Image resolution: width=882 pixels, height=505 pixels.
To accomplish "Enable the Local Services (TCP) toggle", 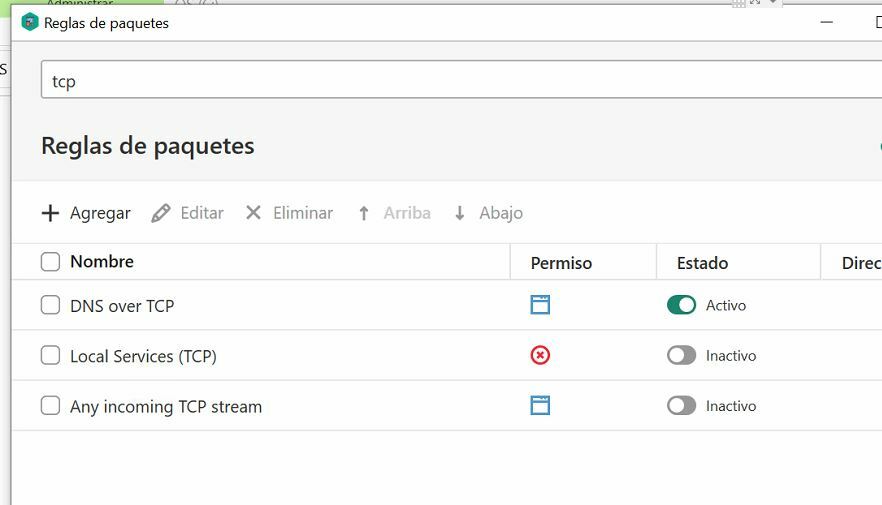I will (681, 355).
